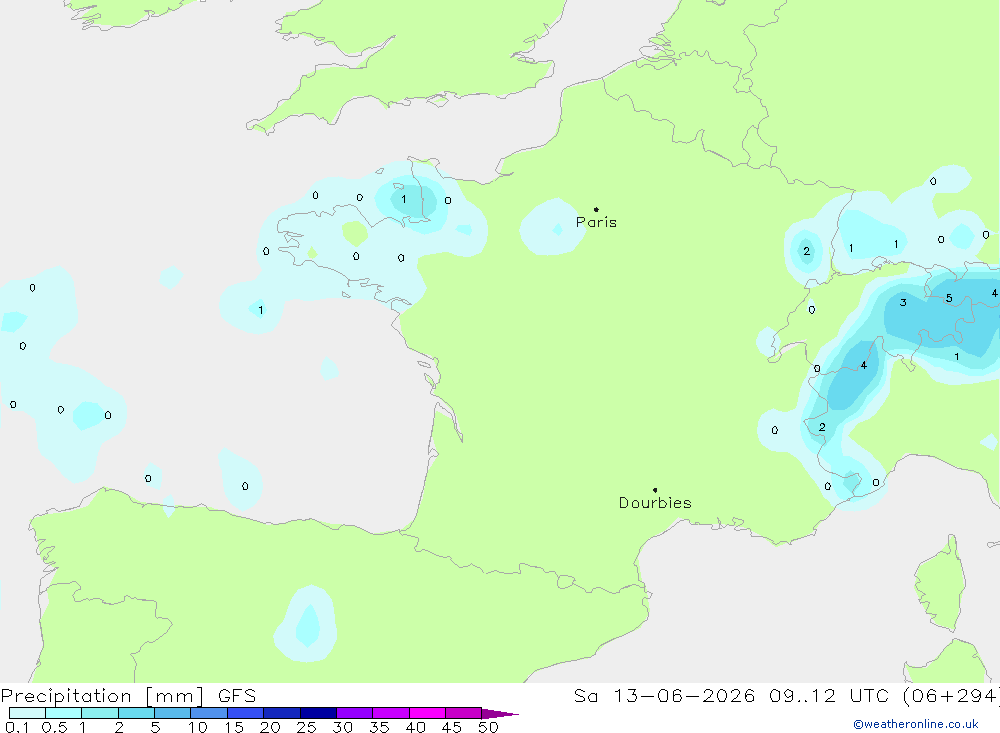Click the 'Precipitation [mm] GFS' legend title

[128, 696]
